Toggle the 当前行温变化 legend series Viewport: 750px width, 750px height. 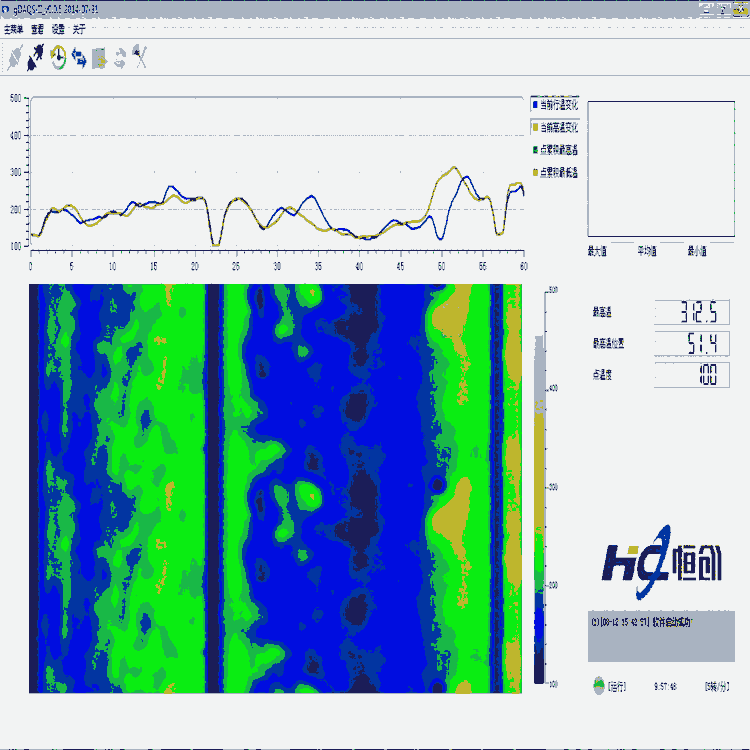pos(554,104)
